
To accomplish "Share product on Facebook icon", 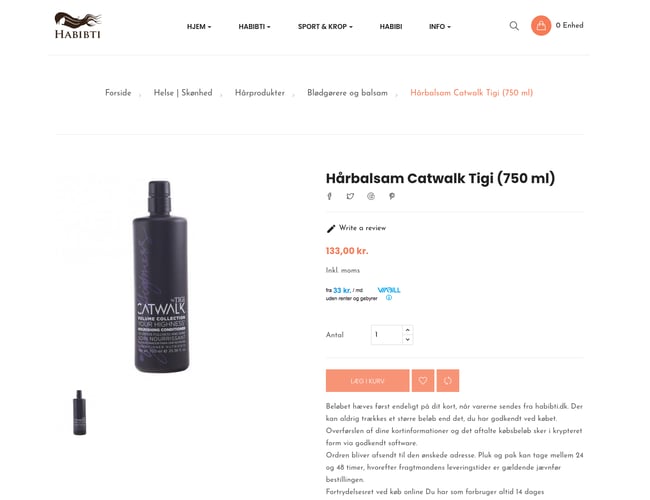I will (x=330, y=196).
